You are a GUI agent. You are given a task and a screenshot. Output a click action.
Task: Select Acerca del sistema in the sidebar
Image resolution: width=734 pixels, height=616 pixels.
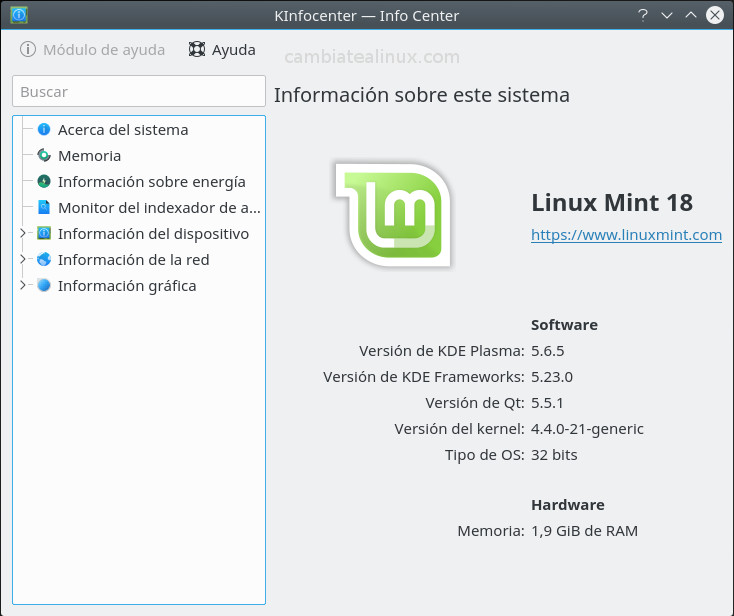pos(123,130)
